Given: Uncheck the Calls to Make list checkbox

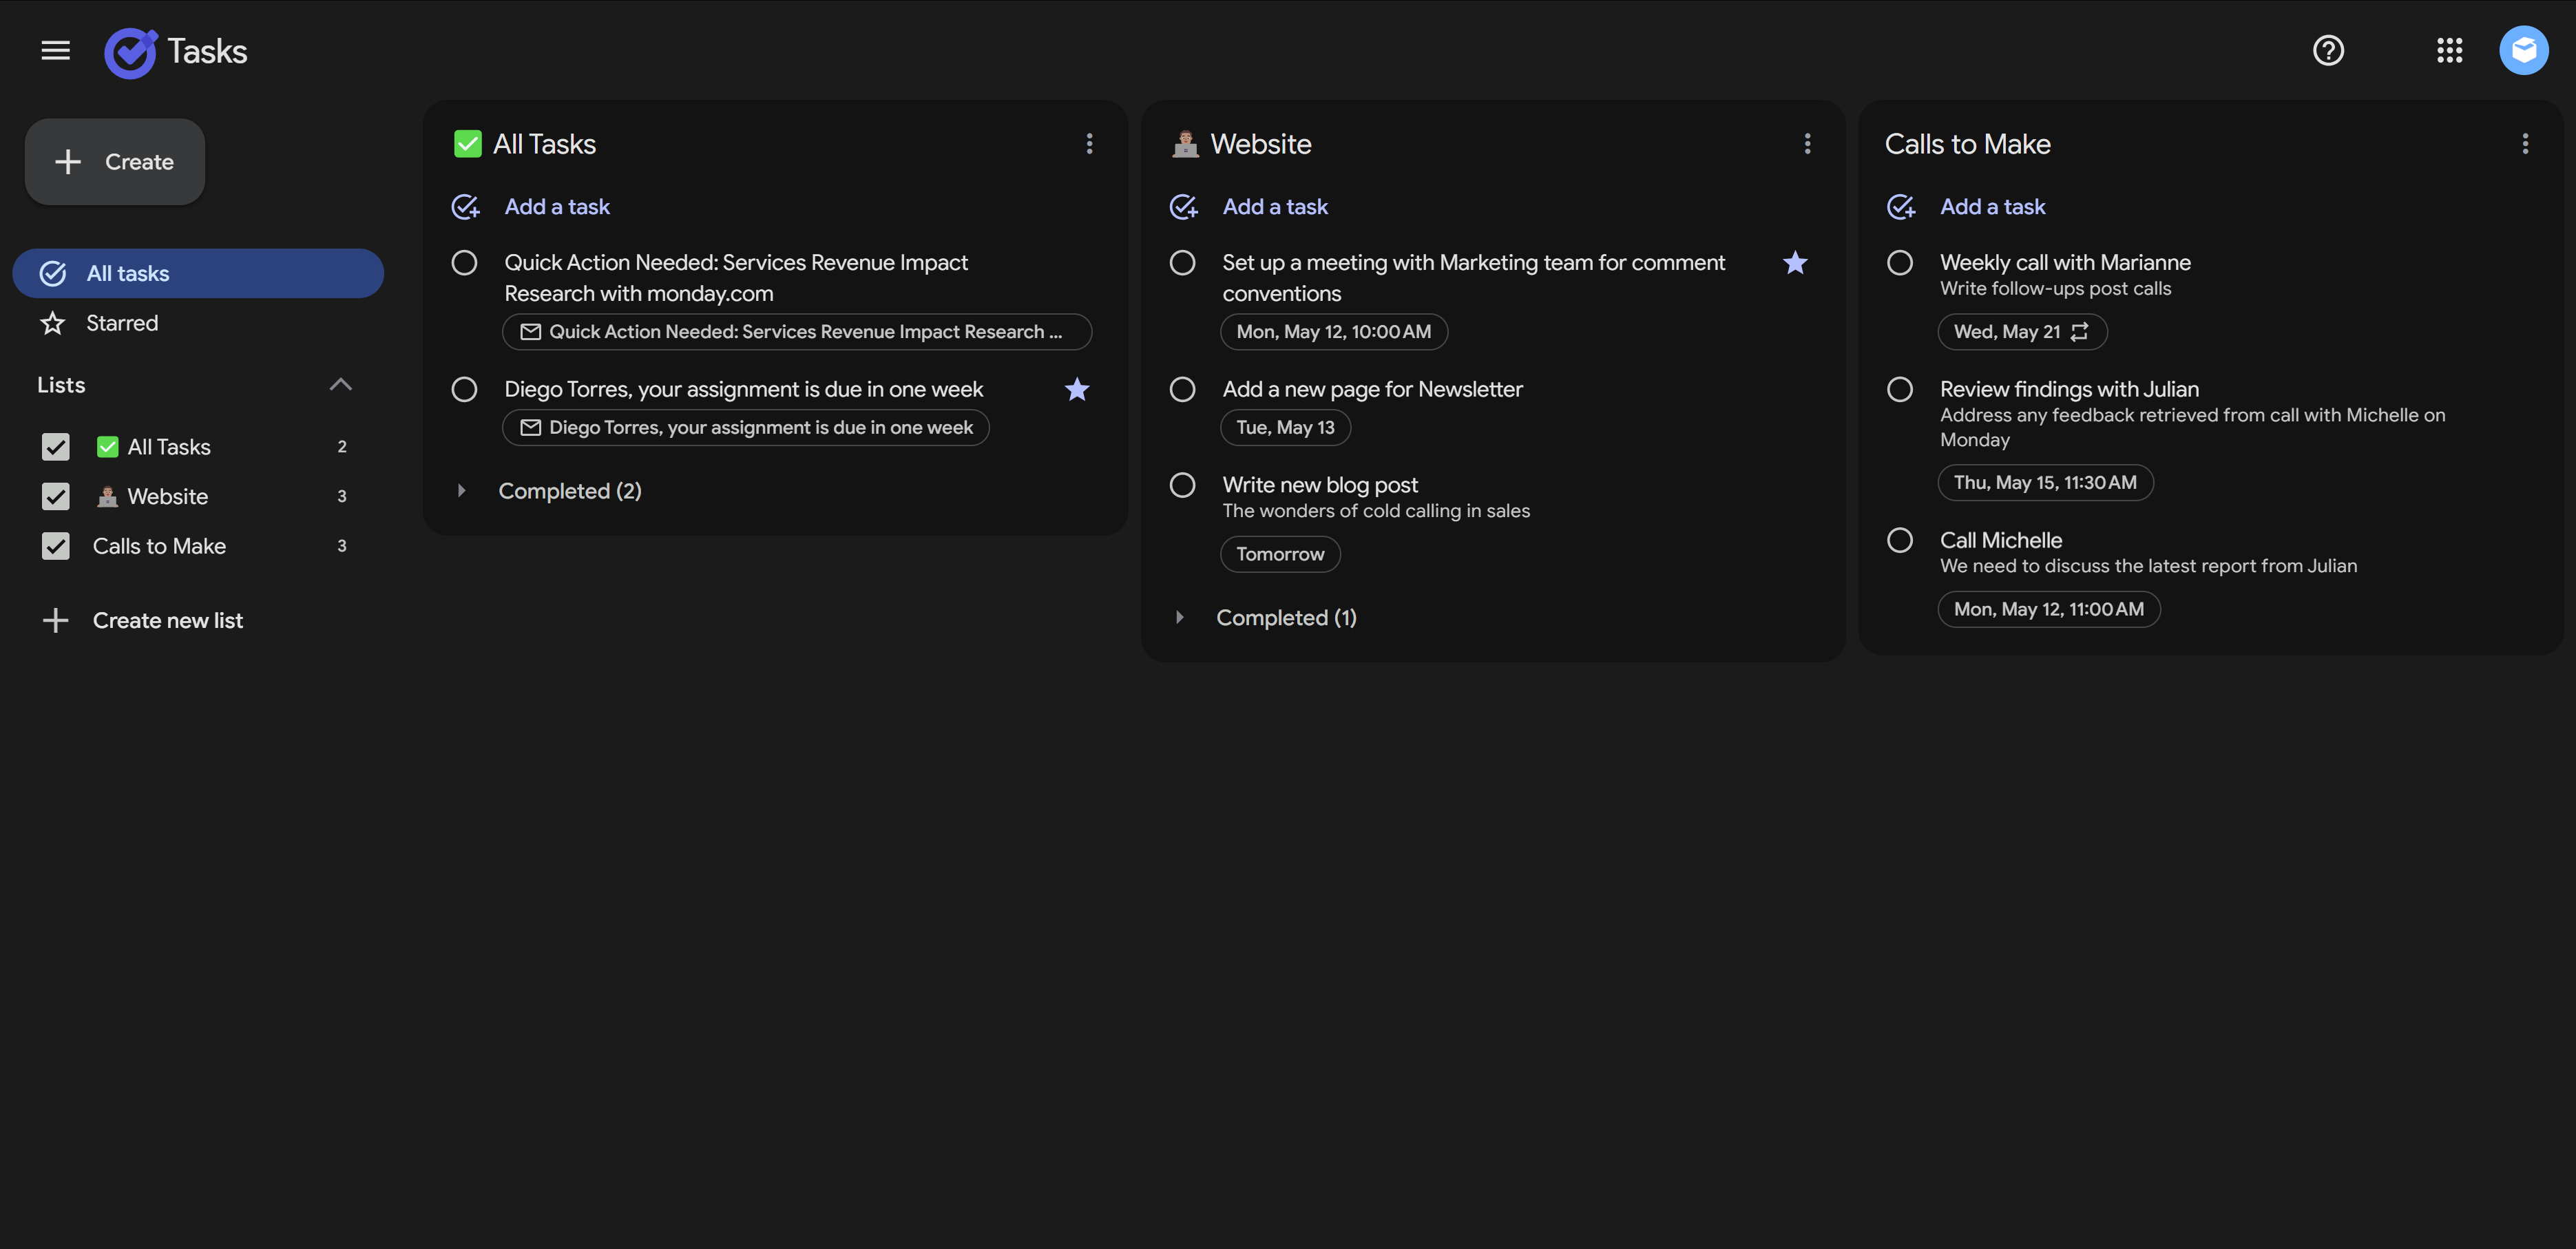Looking at the screenshot, I should coord(56,546).
